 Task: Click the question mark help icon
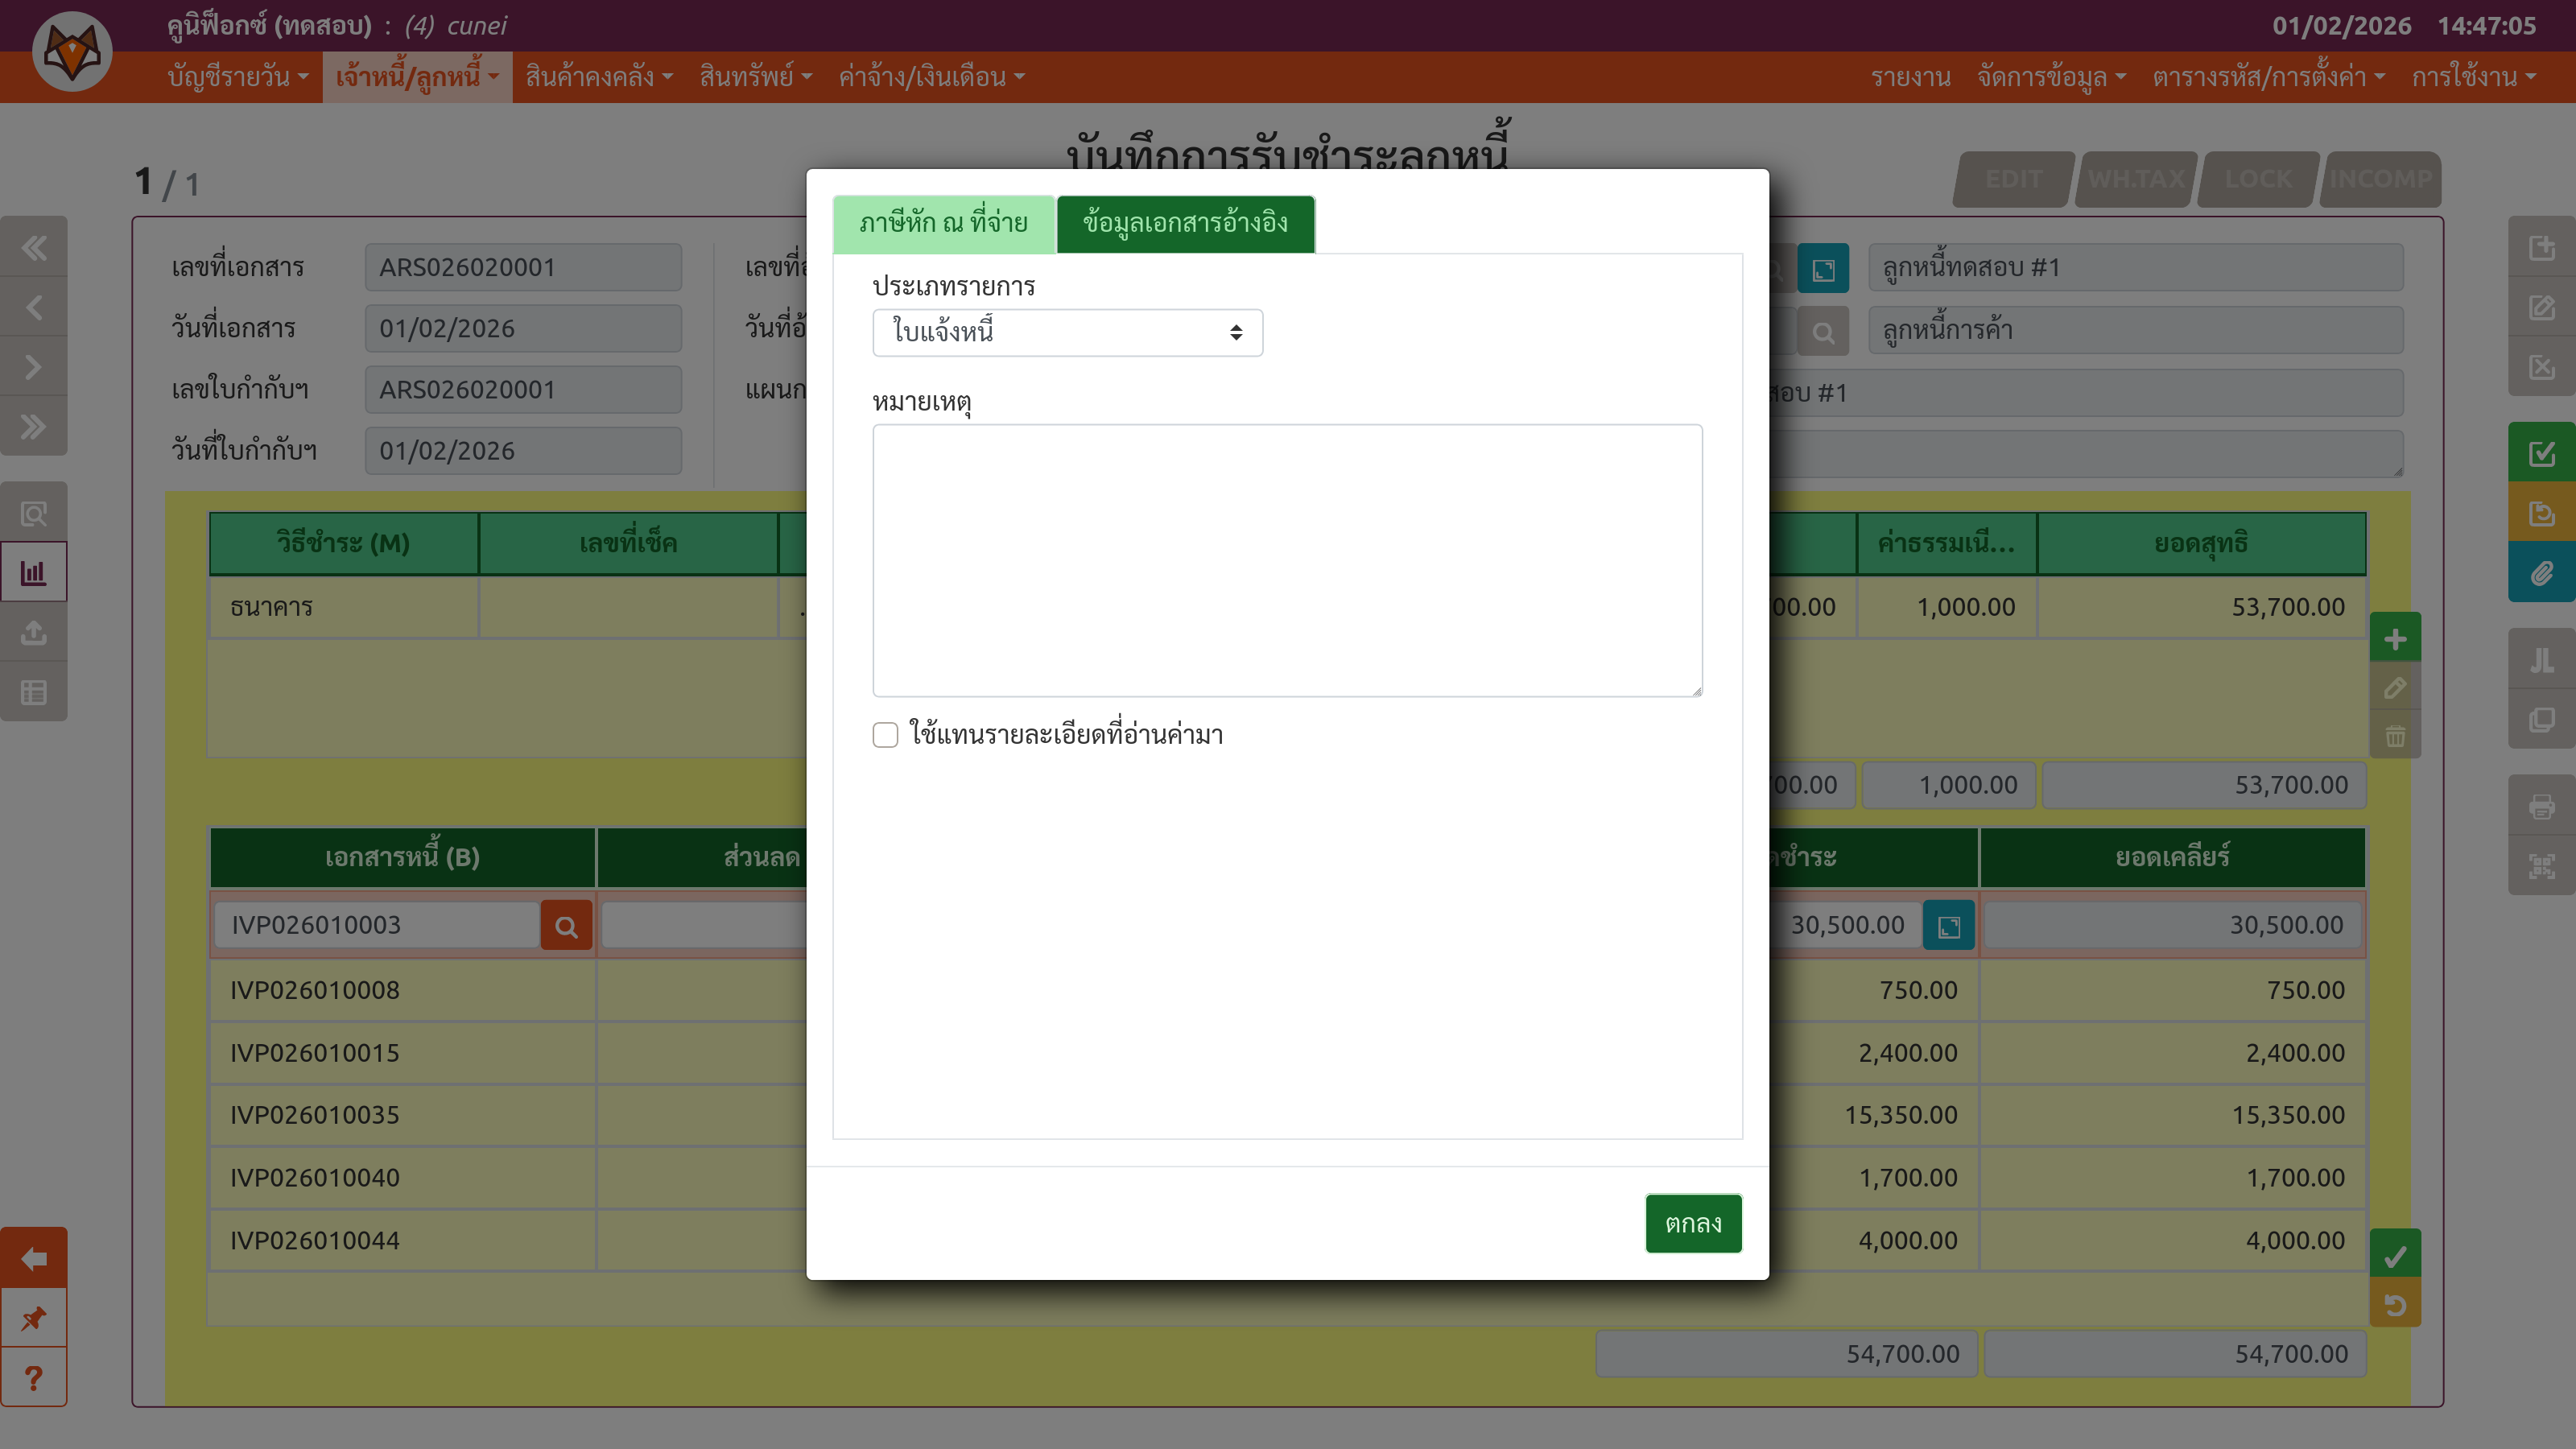point(34,1378)
